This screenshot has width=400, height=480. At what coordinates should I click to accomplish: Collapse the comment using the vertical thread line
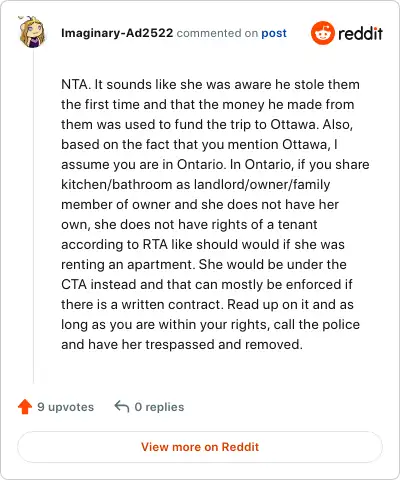(x=33, y=217)
